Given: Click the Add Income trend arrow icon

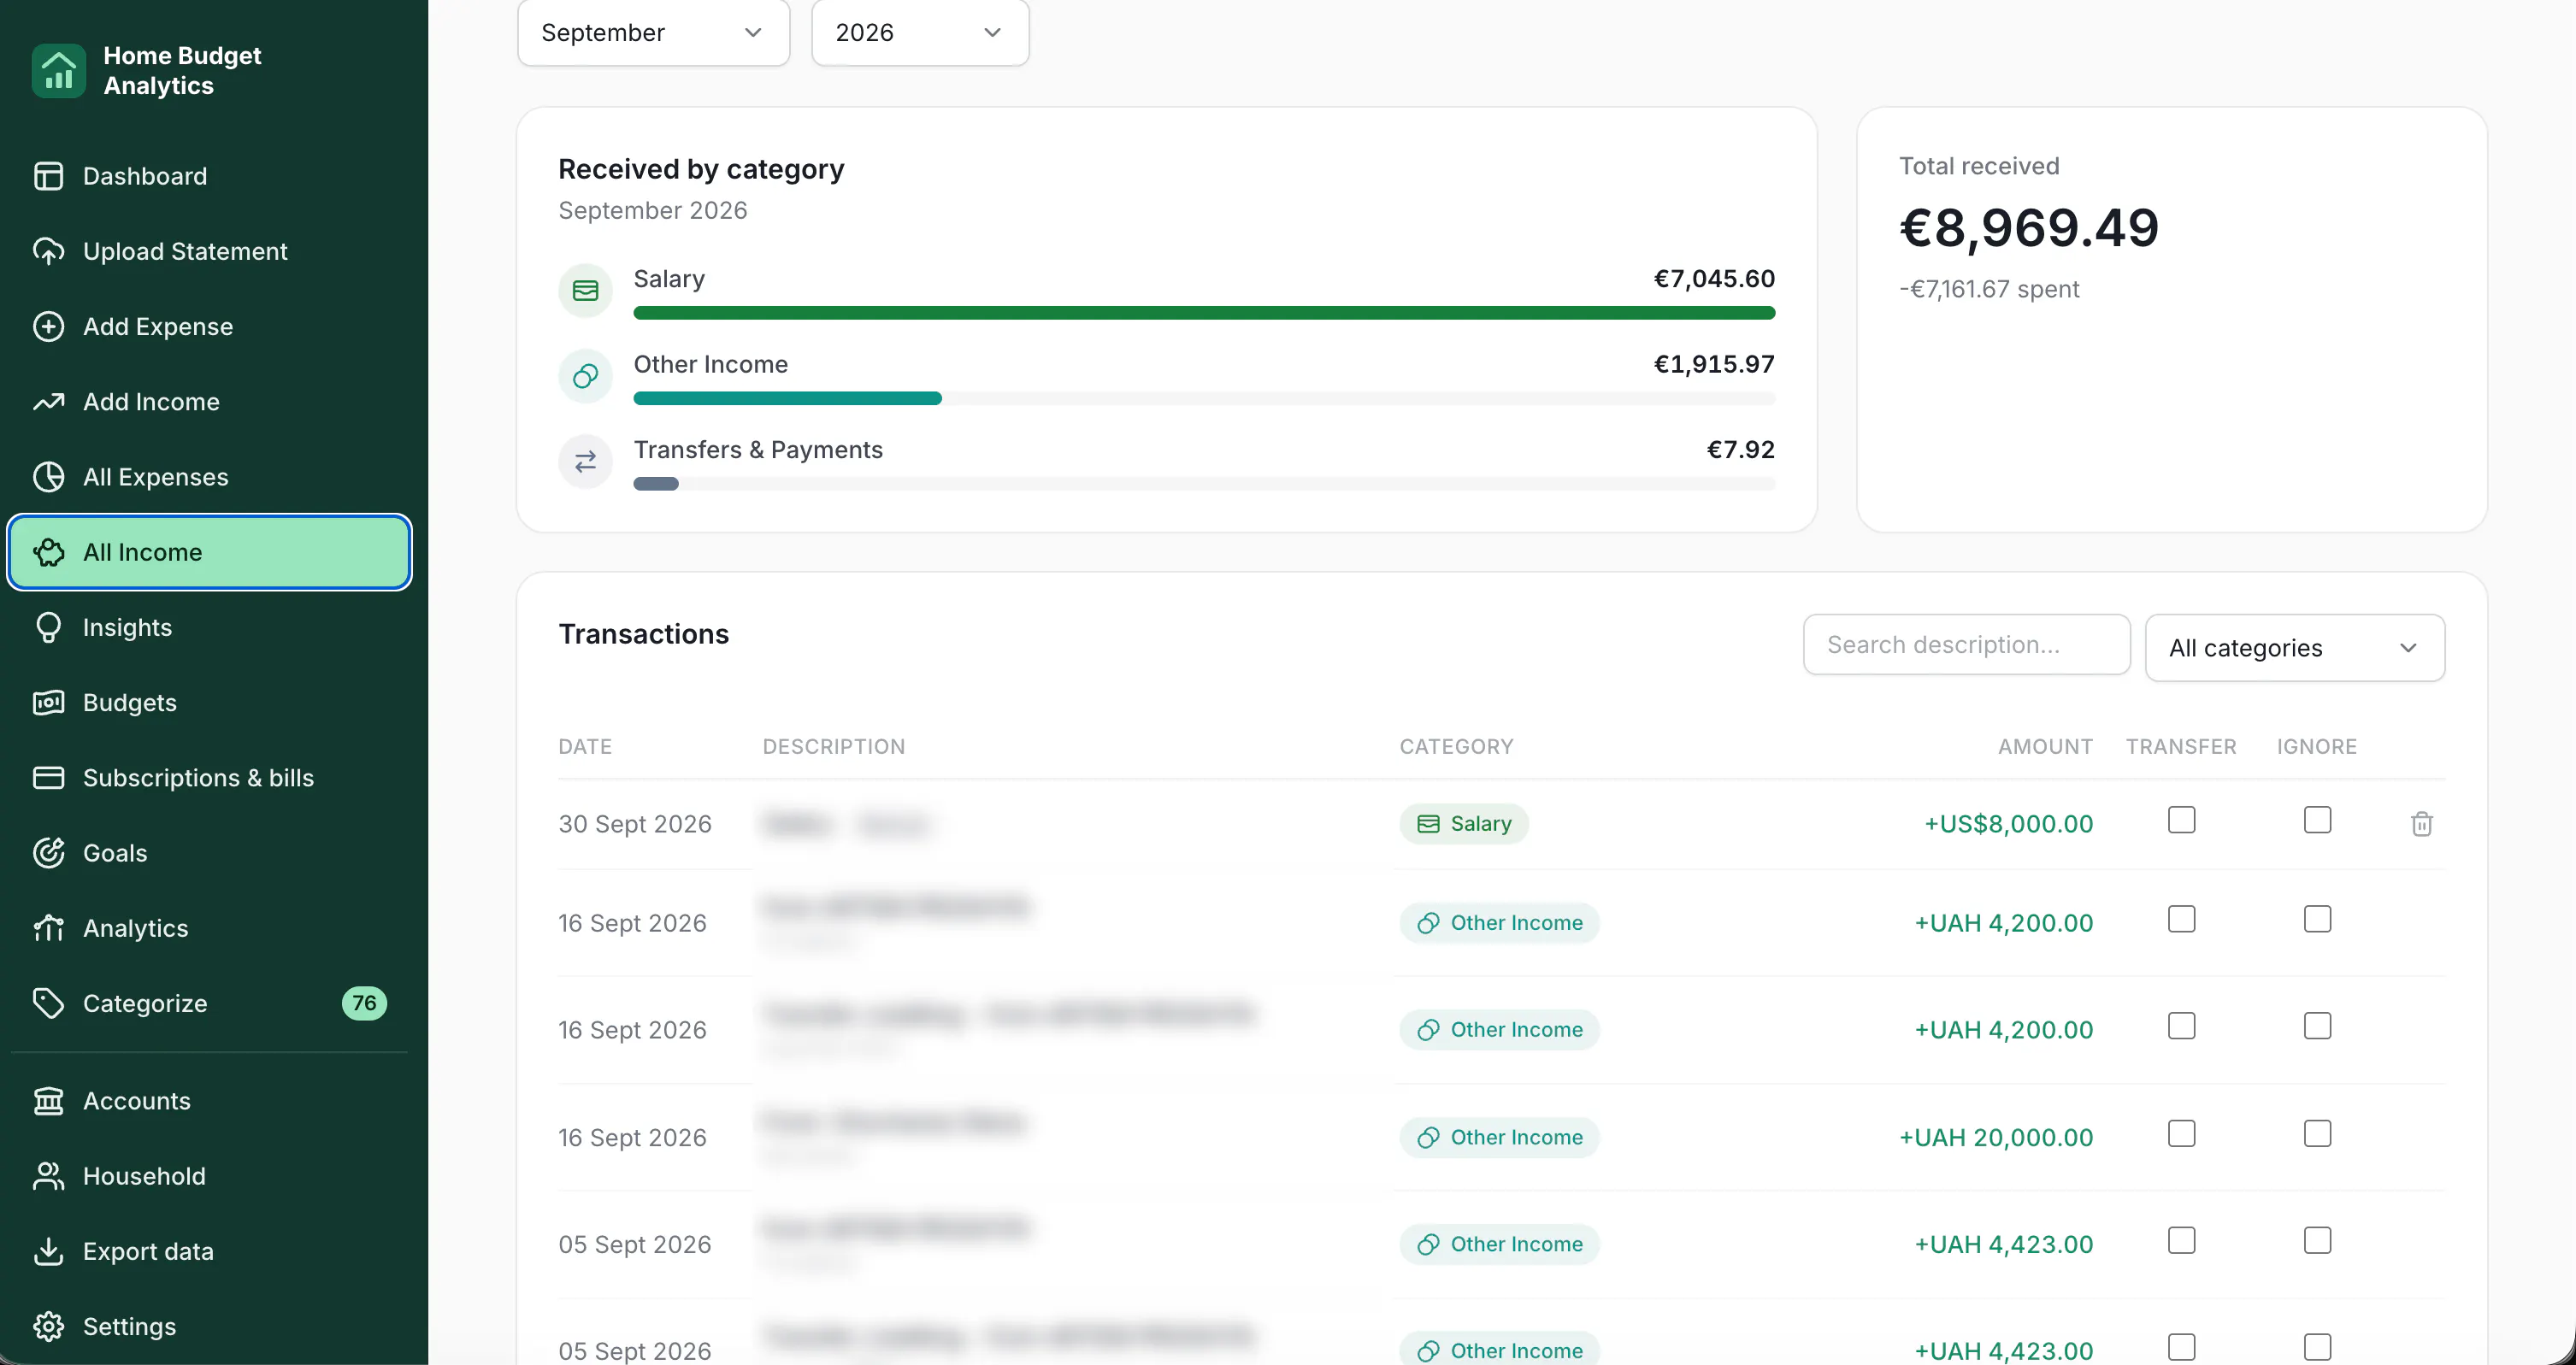Looking at the screenshot, I should coord(48,402).
